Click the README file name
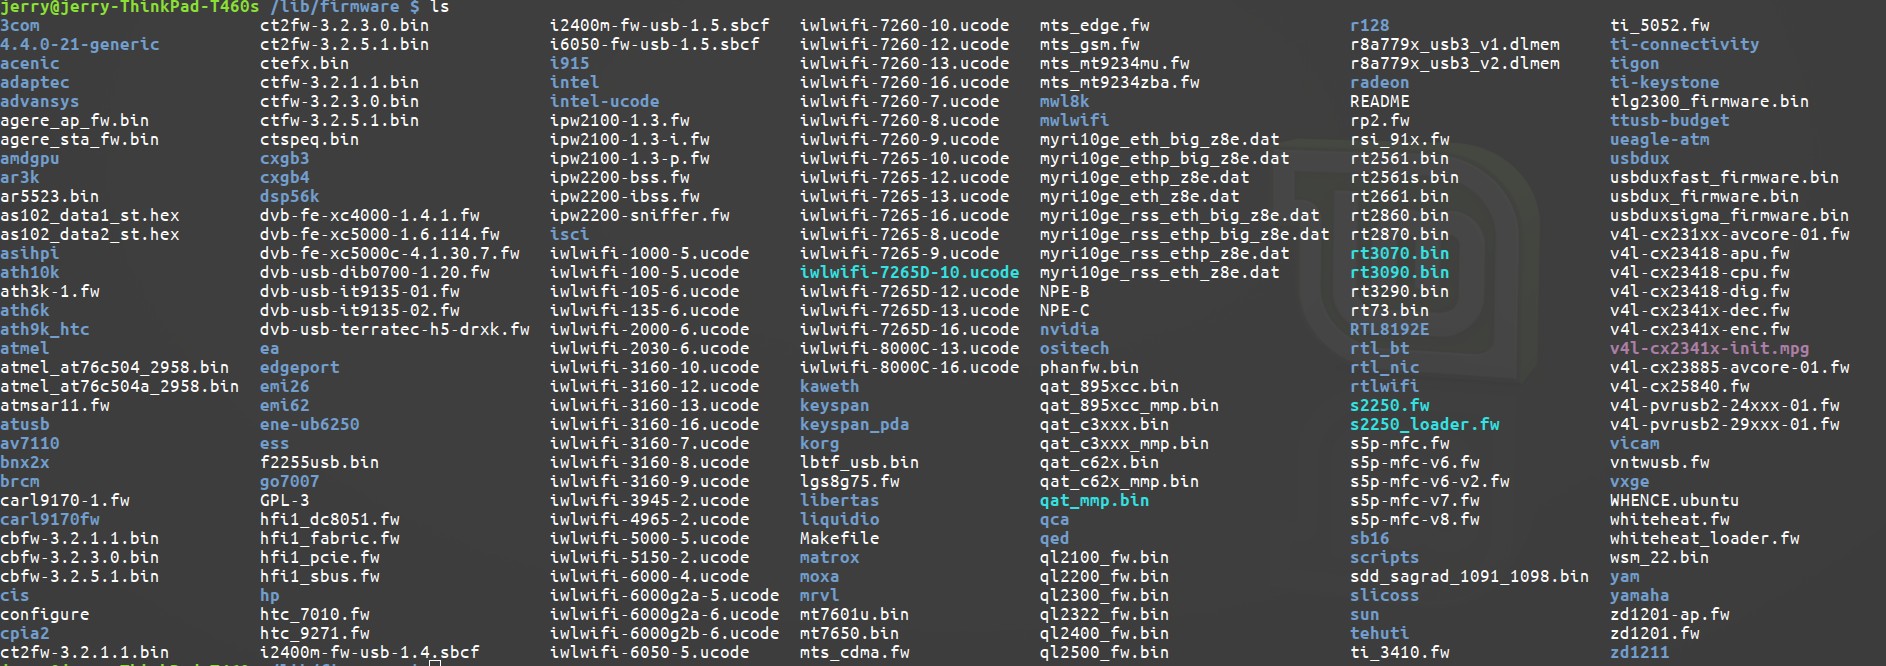The image size is (1886, 666). tap(1379, 101)
